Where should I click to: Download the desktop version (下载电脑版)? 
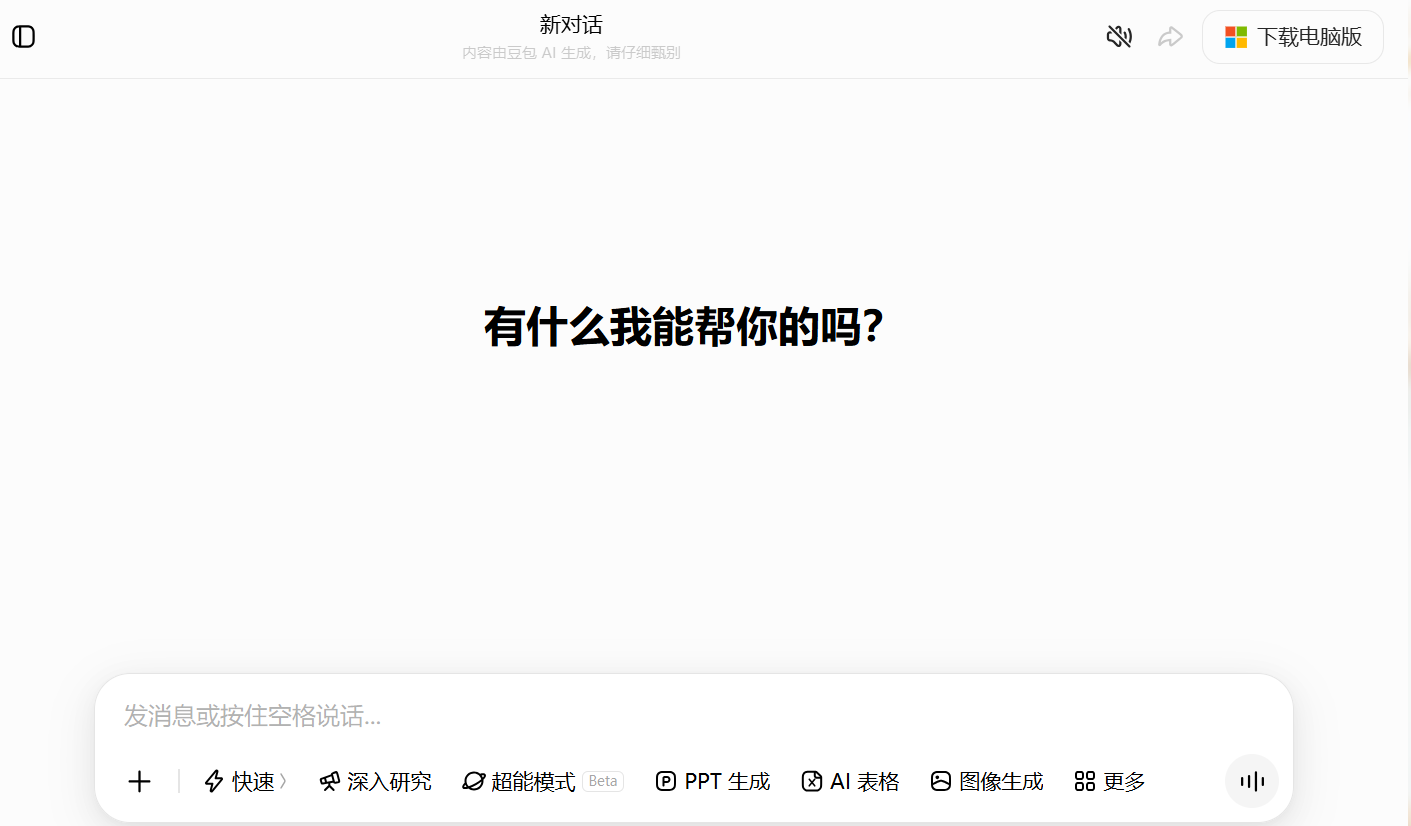(1293, 37)
